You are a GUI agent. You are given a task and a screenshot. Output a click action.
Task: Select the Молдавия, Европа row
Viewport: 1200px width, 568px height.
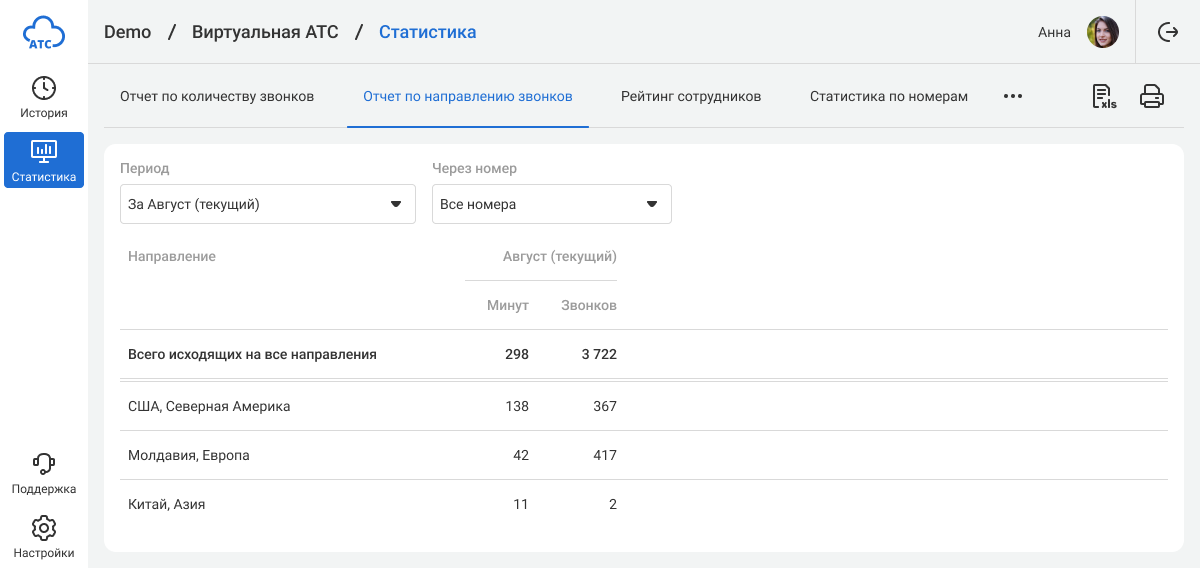coord(189,456)
